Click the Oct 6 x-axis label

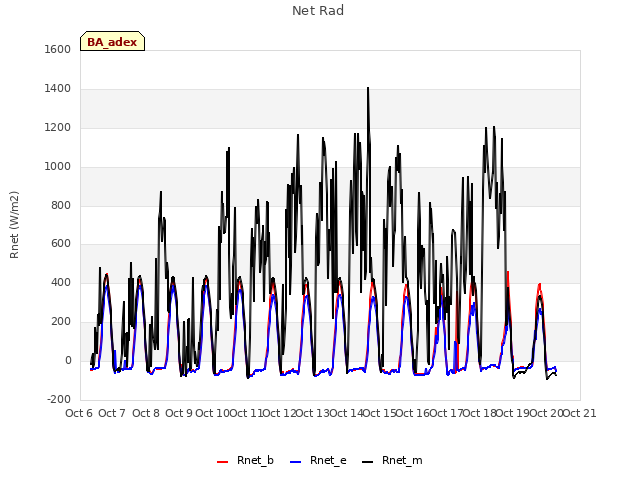pyautogui.click(x=79, y=413)
